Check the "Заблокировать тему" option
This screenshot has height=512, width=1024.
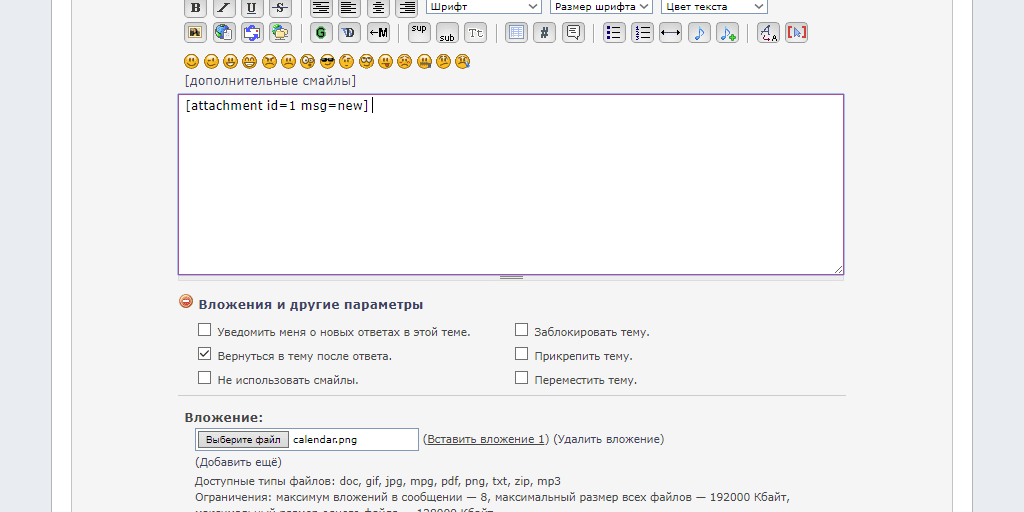[x=521, y=330]
